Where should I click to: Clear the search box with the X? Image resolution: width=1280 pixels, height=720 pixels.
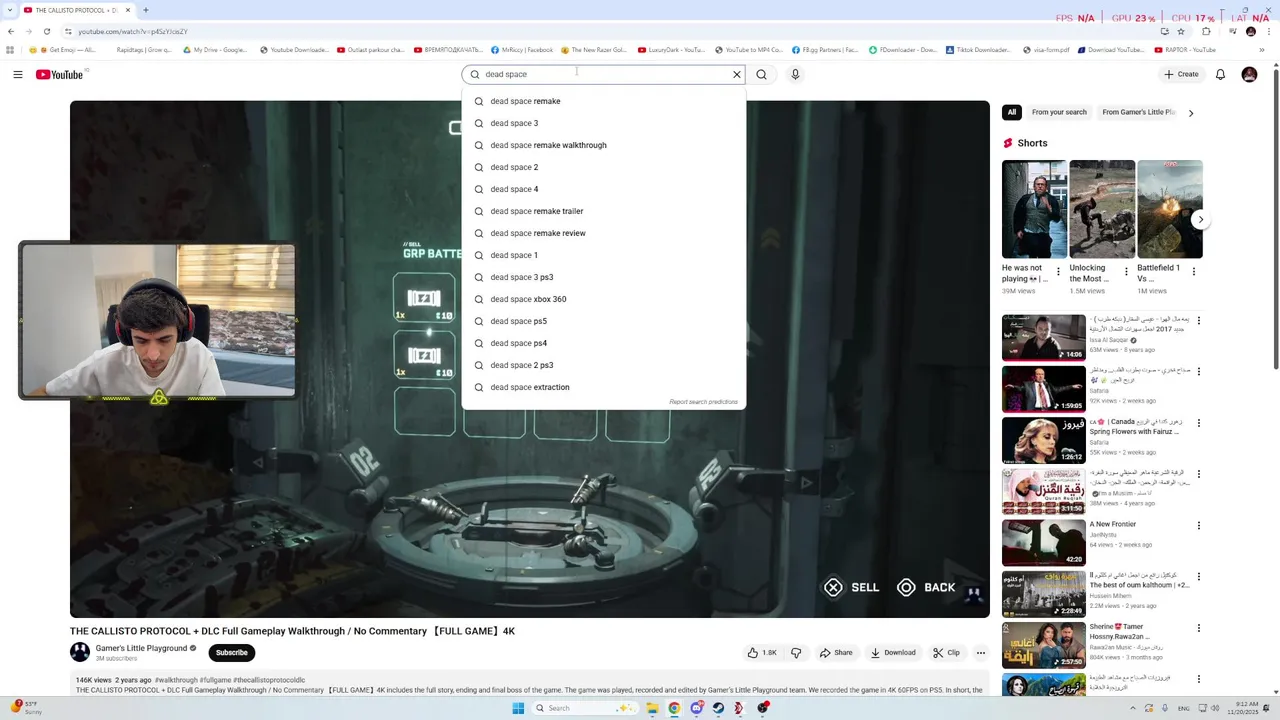737,74
